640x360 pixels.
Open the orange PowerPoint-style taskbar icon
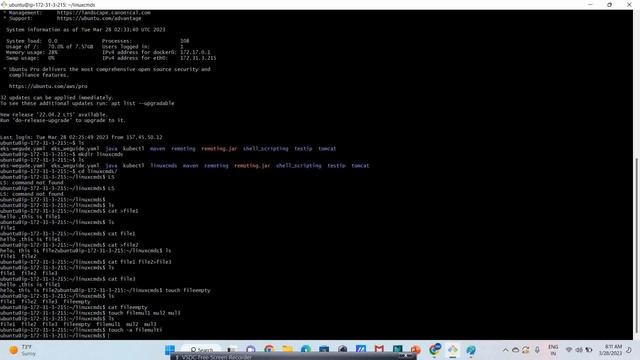click(x=416, y=350)
